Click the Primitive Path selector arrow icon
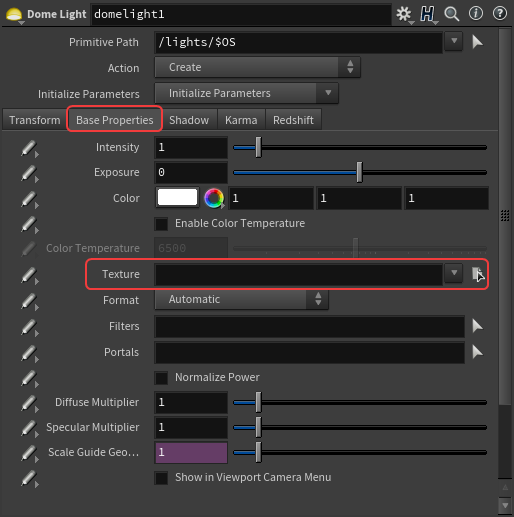514x517 pixels. point(477,42)
